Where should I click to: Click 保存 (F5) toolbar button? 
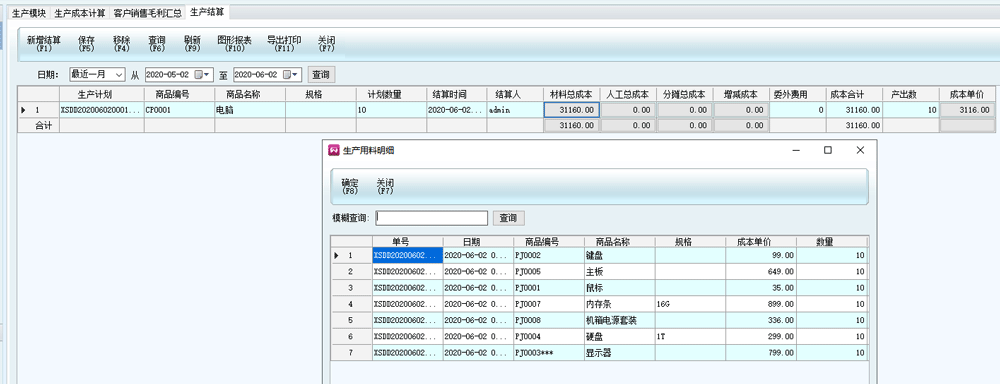tap(86, 43)
